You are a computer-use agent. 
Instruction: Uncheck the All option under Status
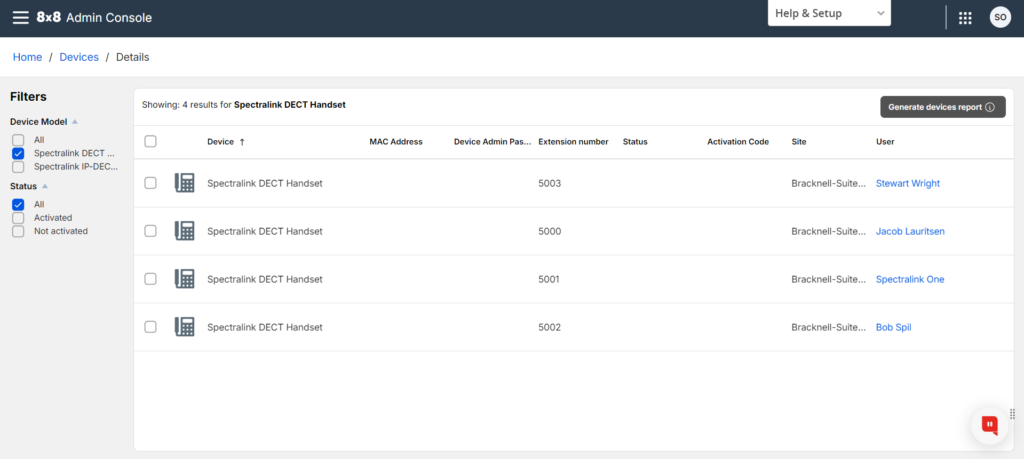coord(18,204)
